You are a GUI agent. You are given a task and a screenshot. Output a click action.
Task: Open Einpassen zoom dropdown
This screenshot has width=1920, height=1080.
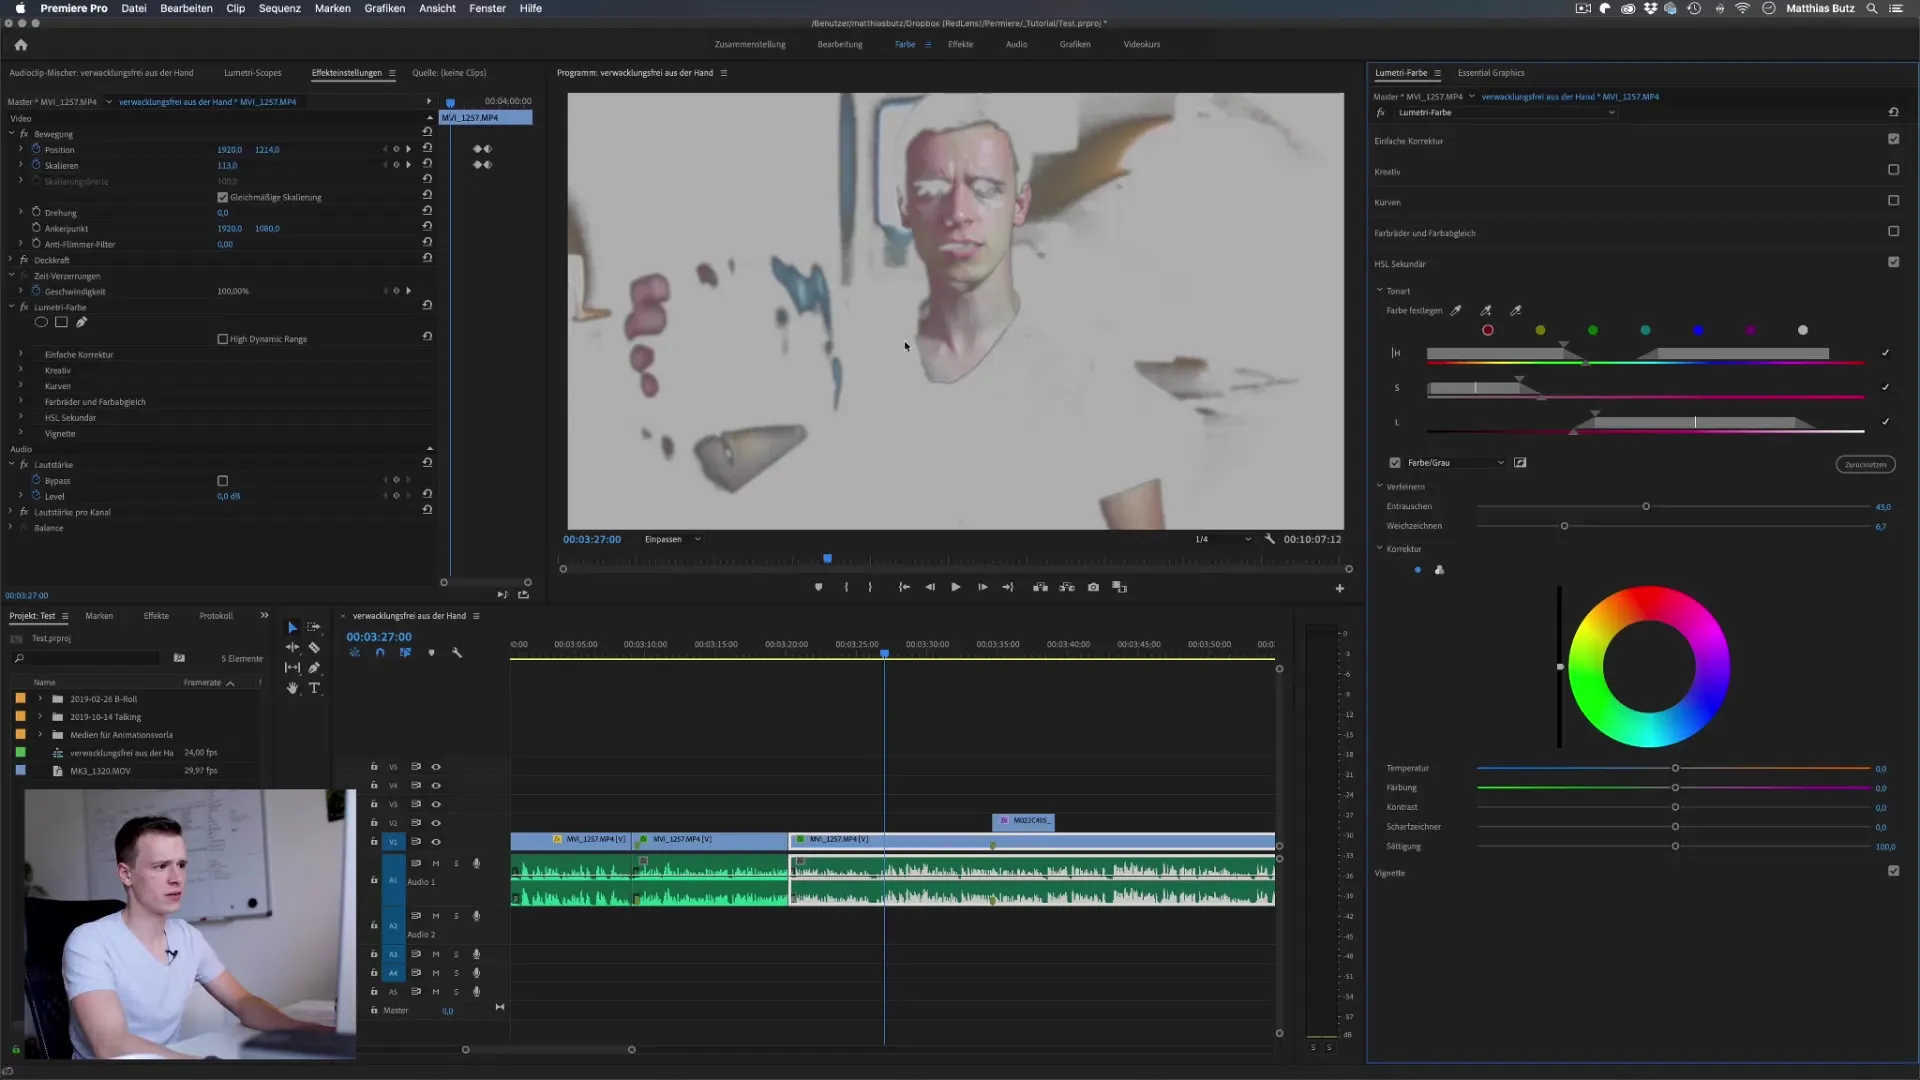click(673, 539)
